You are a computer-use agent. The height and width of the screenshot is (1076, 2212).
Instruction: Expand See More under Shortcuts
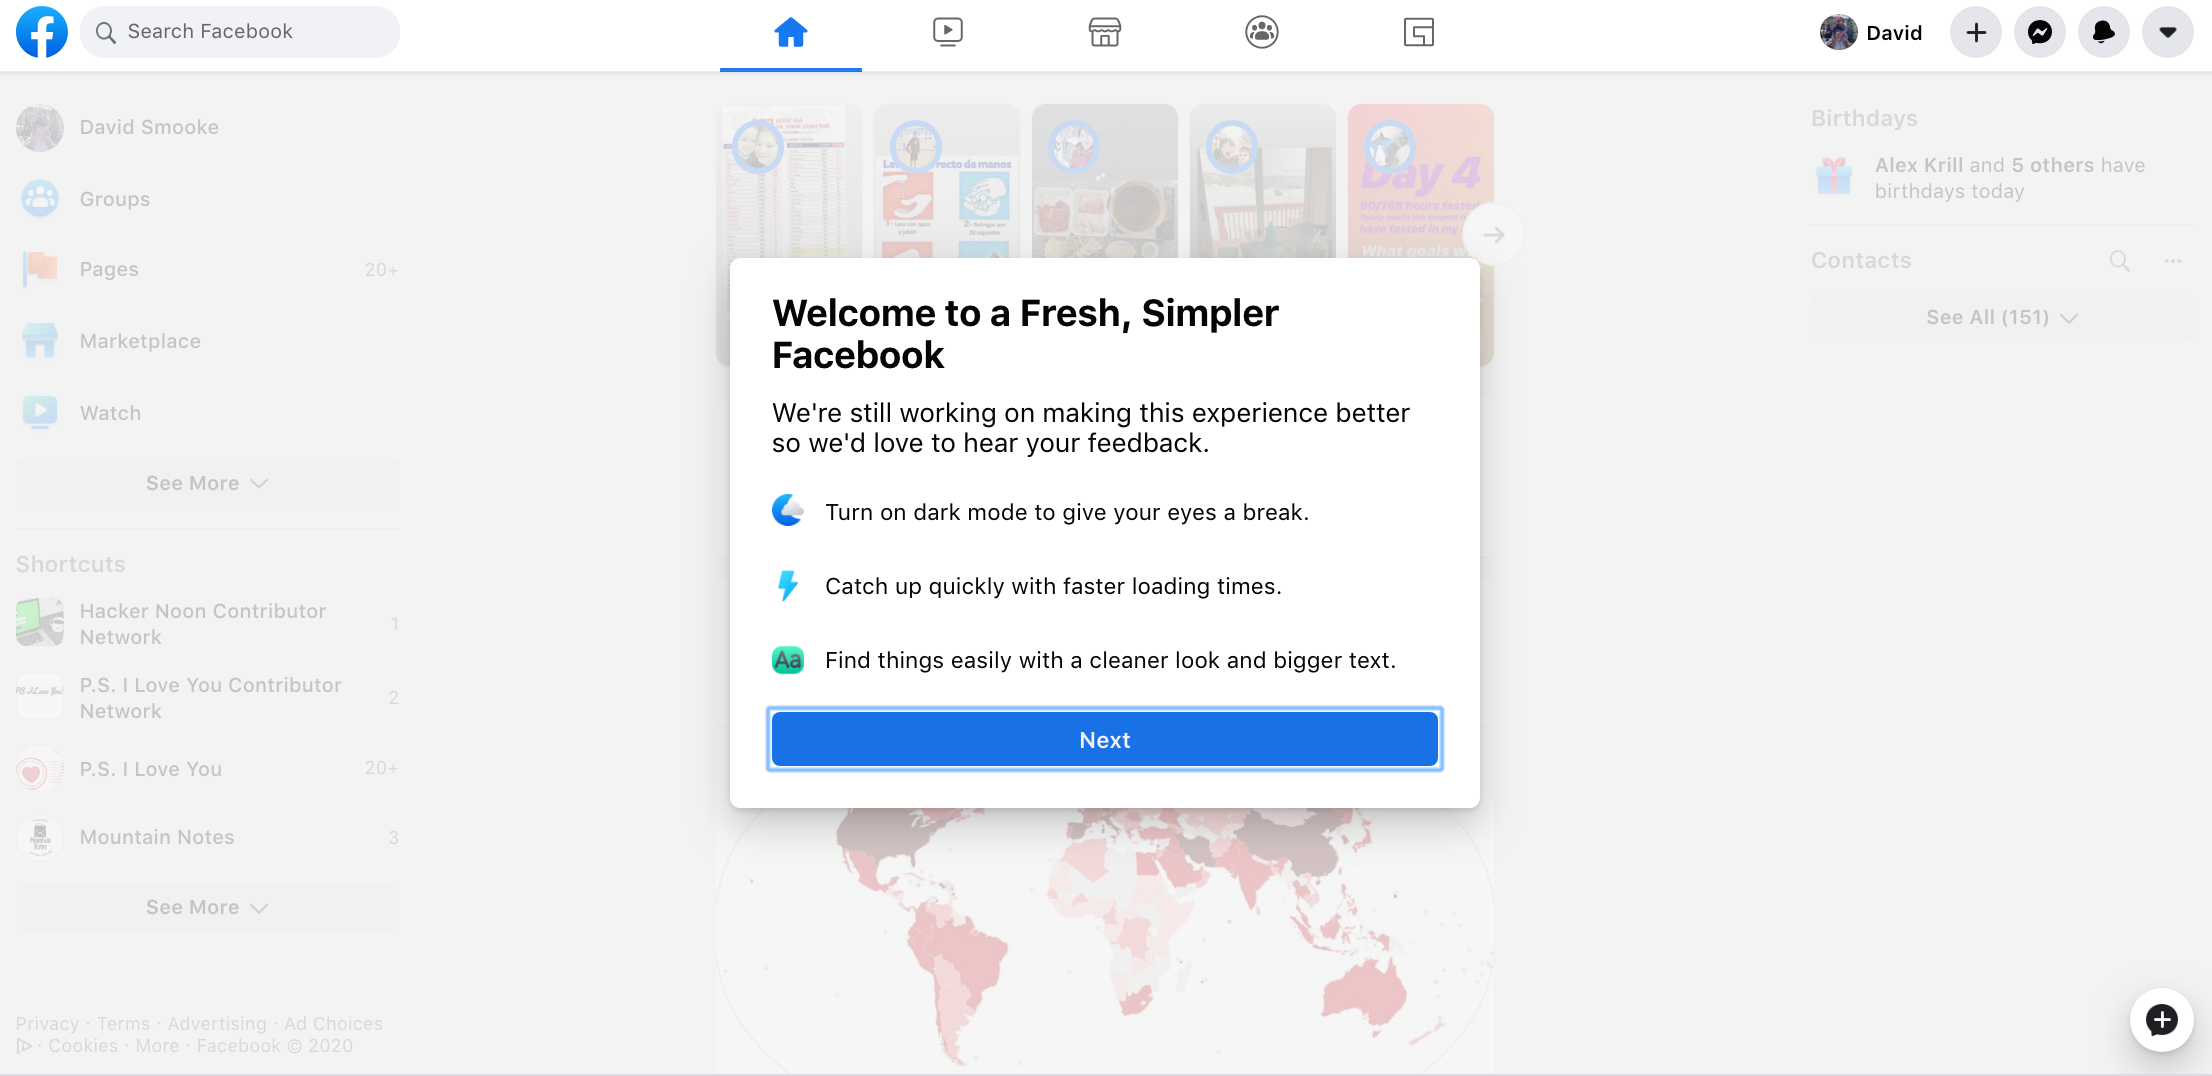click(207, 907)
